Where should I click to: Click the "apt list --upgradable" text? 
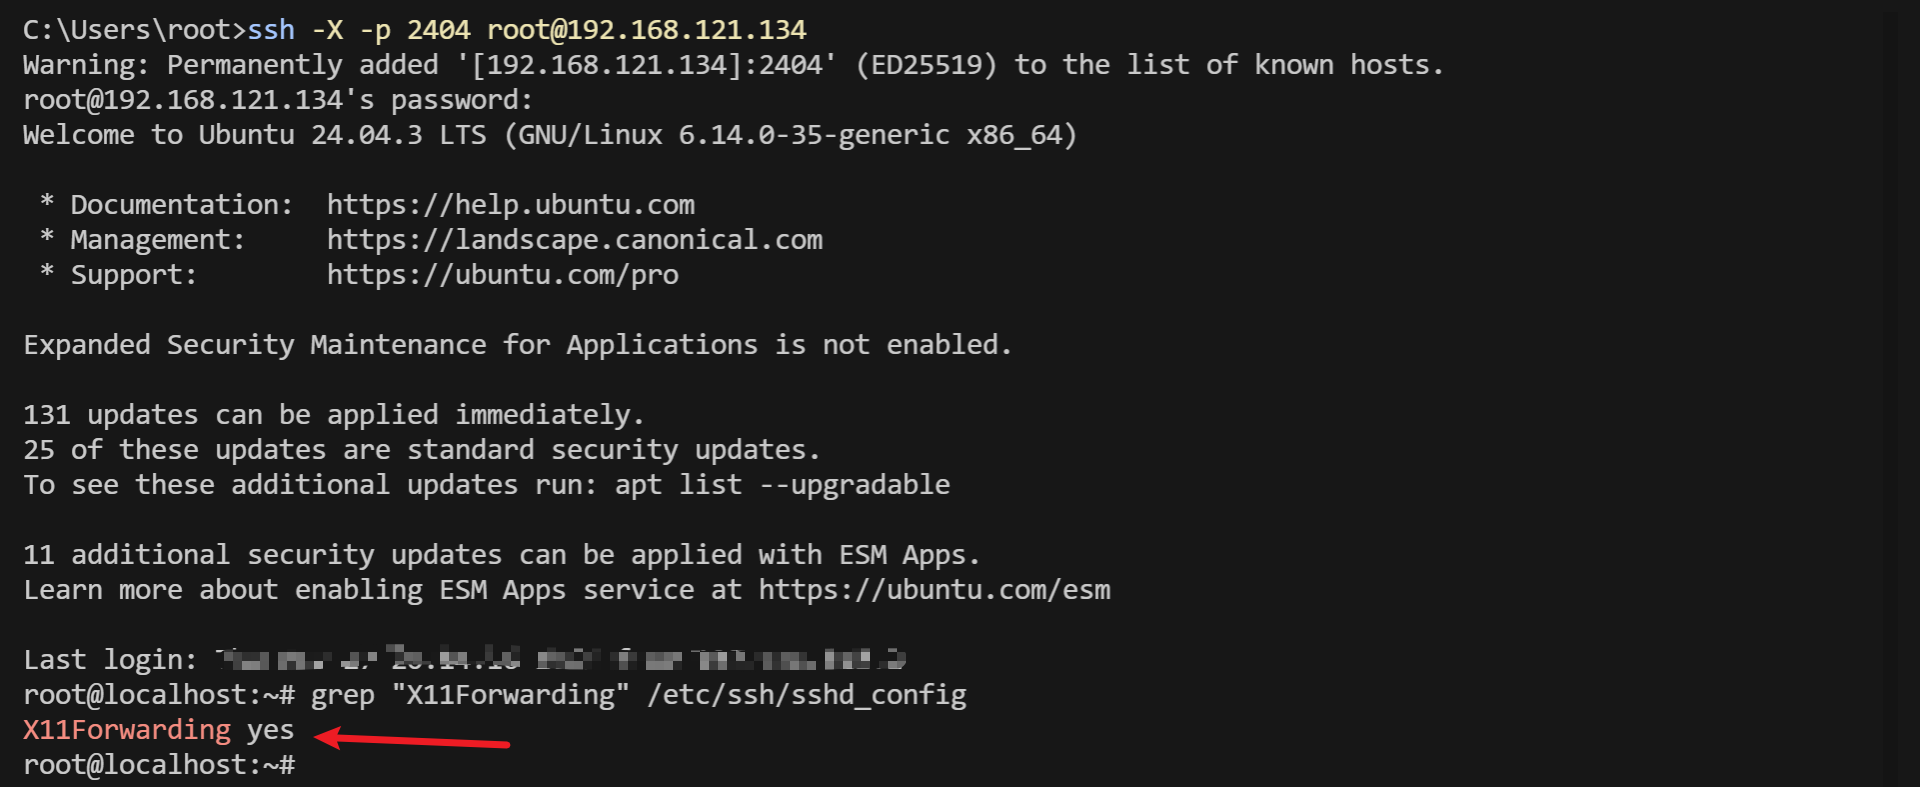pos(782,485)
